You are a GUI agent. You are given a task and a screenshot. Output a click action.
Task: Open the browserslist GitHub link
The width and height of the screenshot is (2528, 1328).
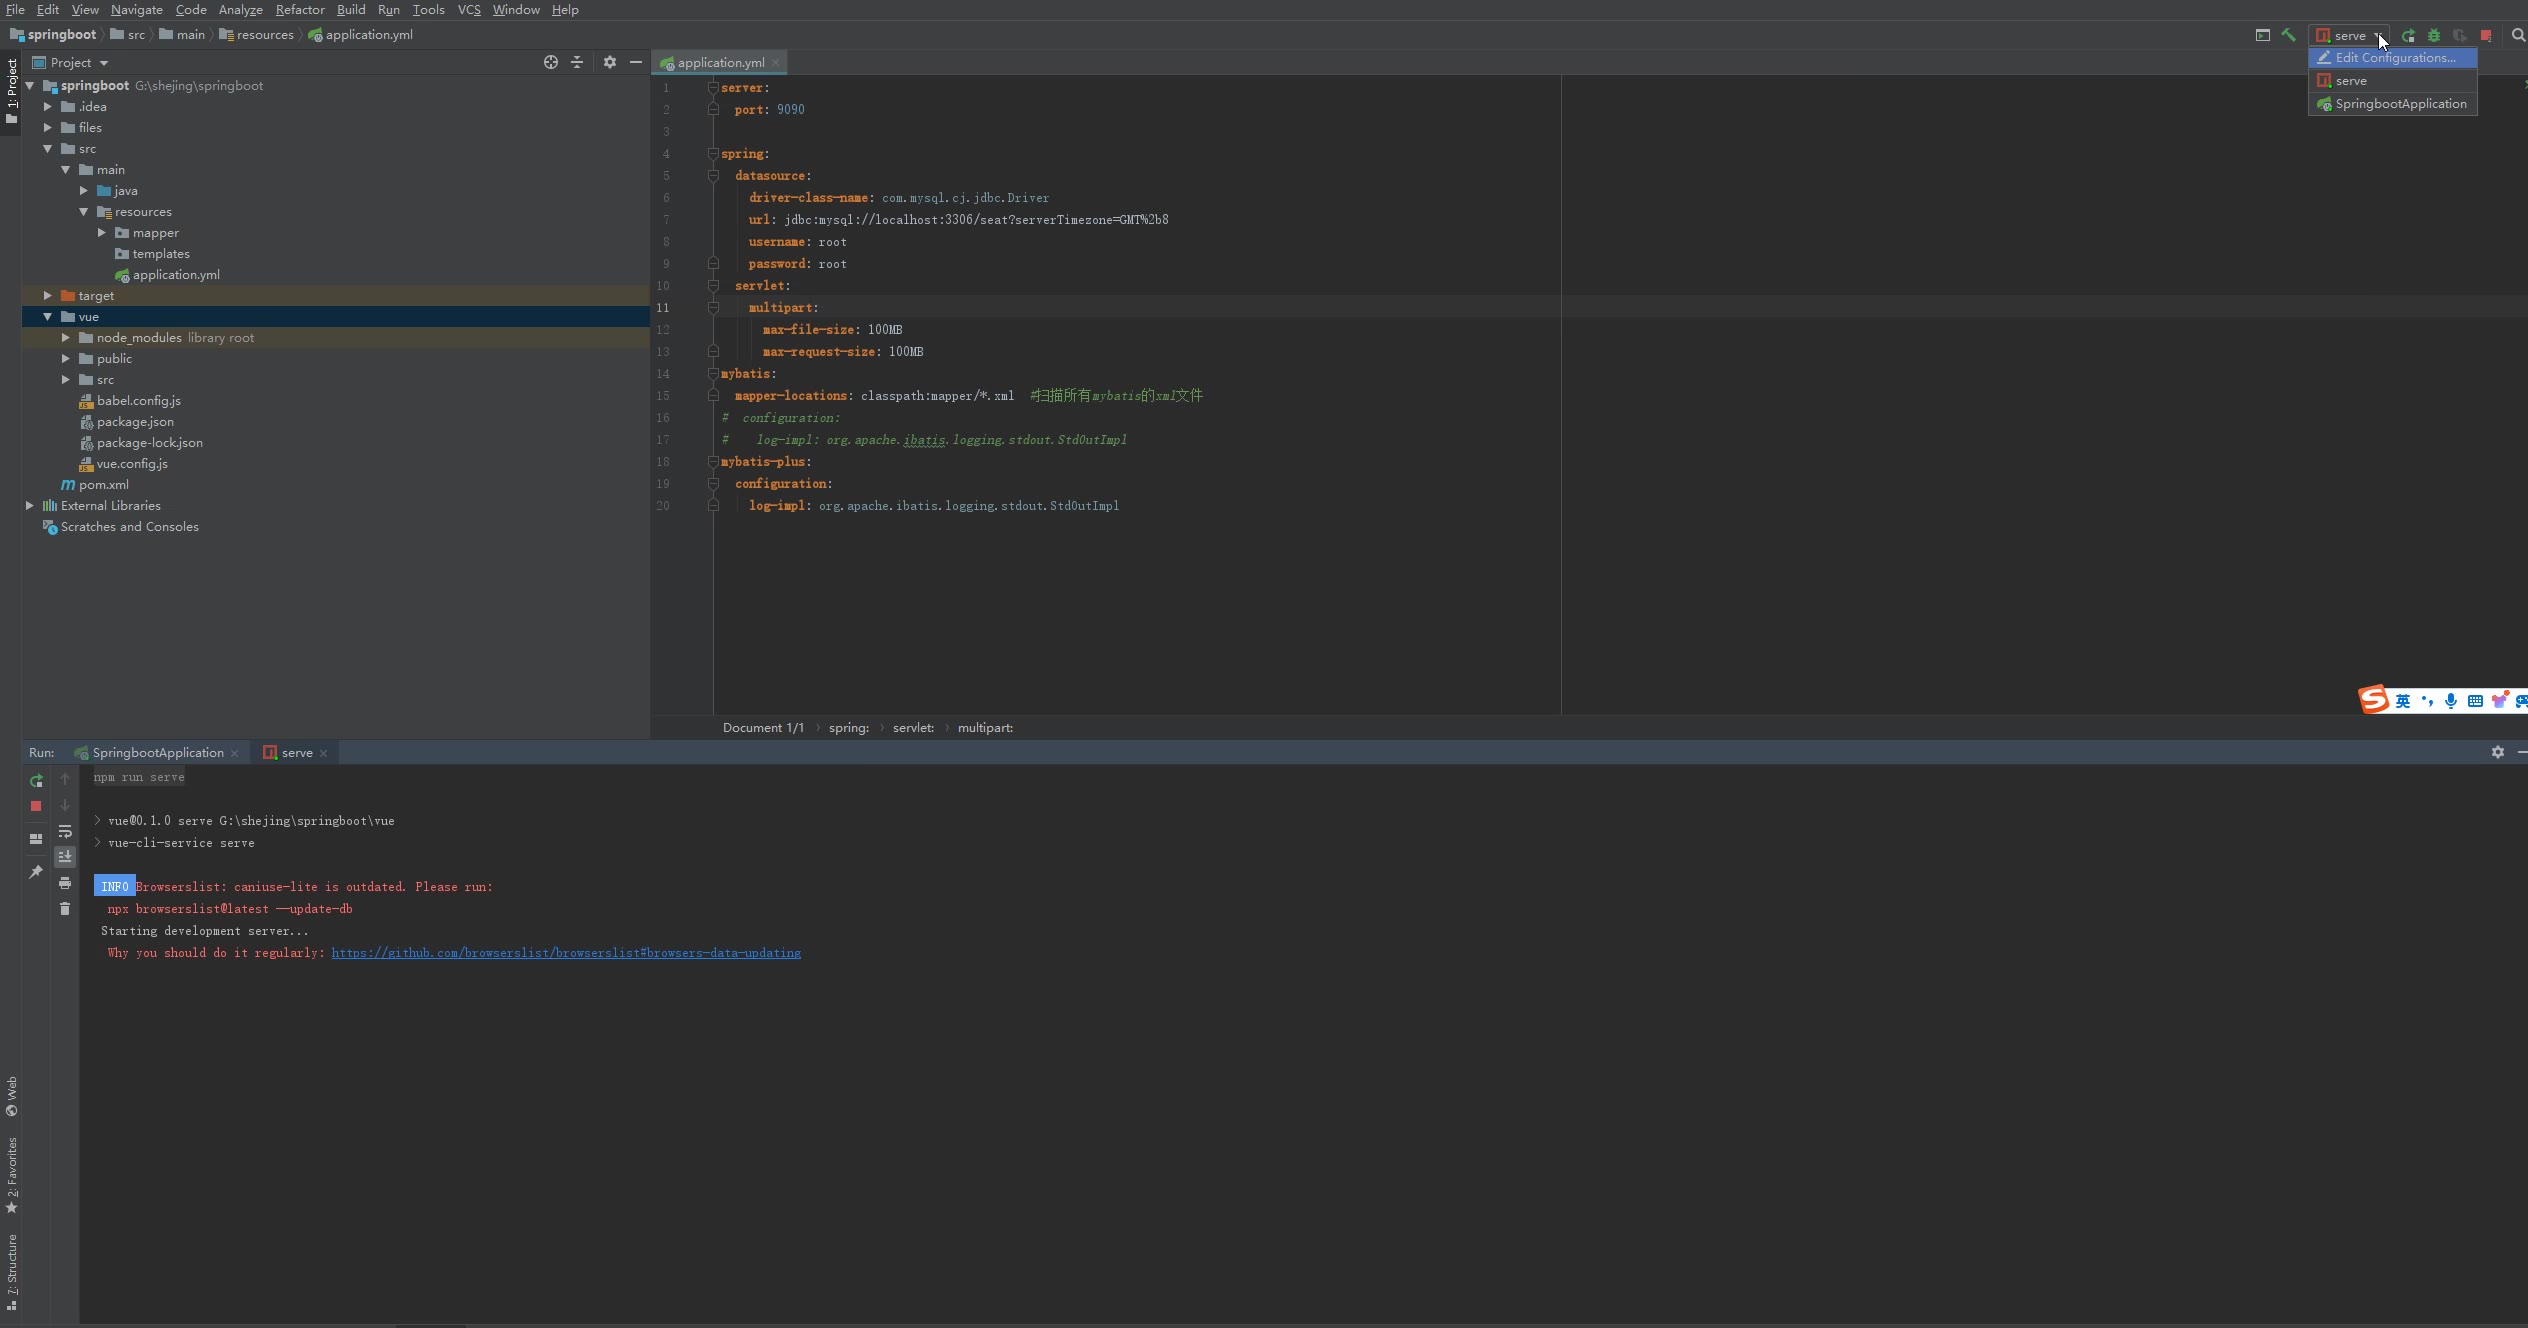[x=566, y=953]
